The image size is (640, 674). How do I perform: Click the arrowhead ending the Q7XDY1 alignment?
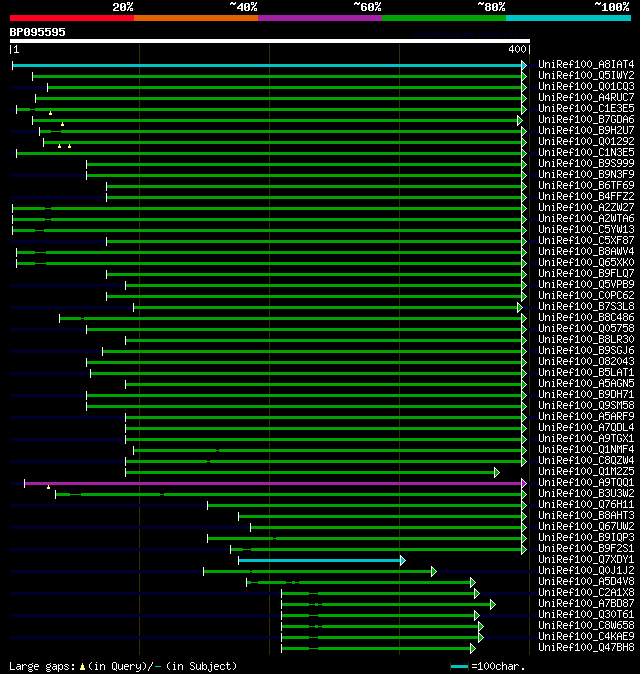point(403,561)
